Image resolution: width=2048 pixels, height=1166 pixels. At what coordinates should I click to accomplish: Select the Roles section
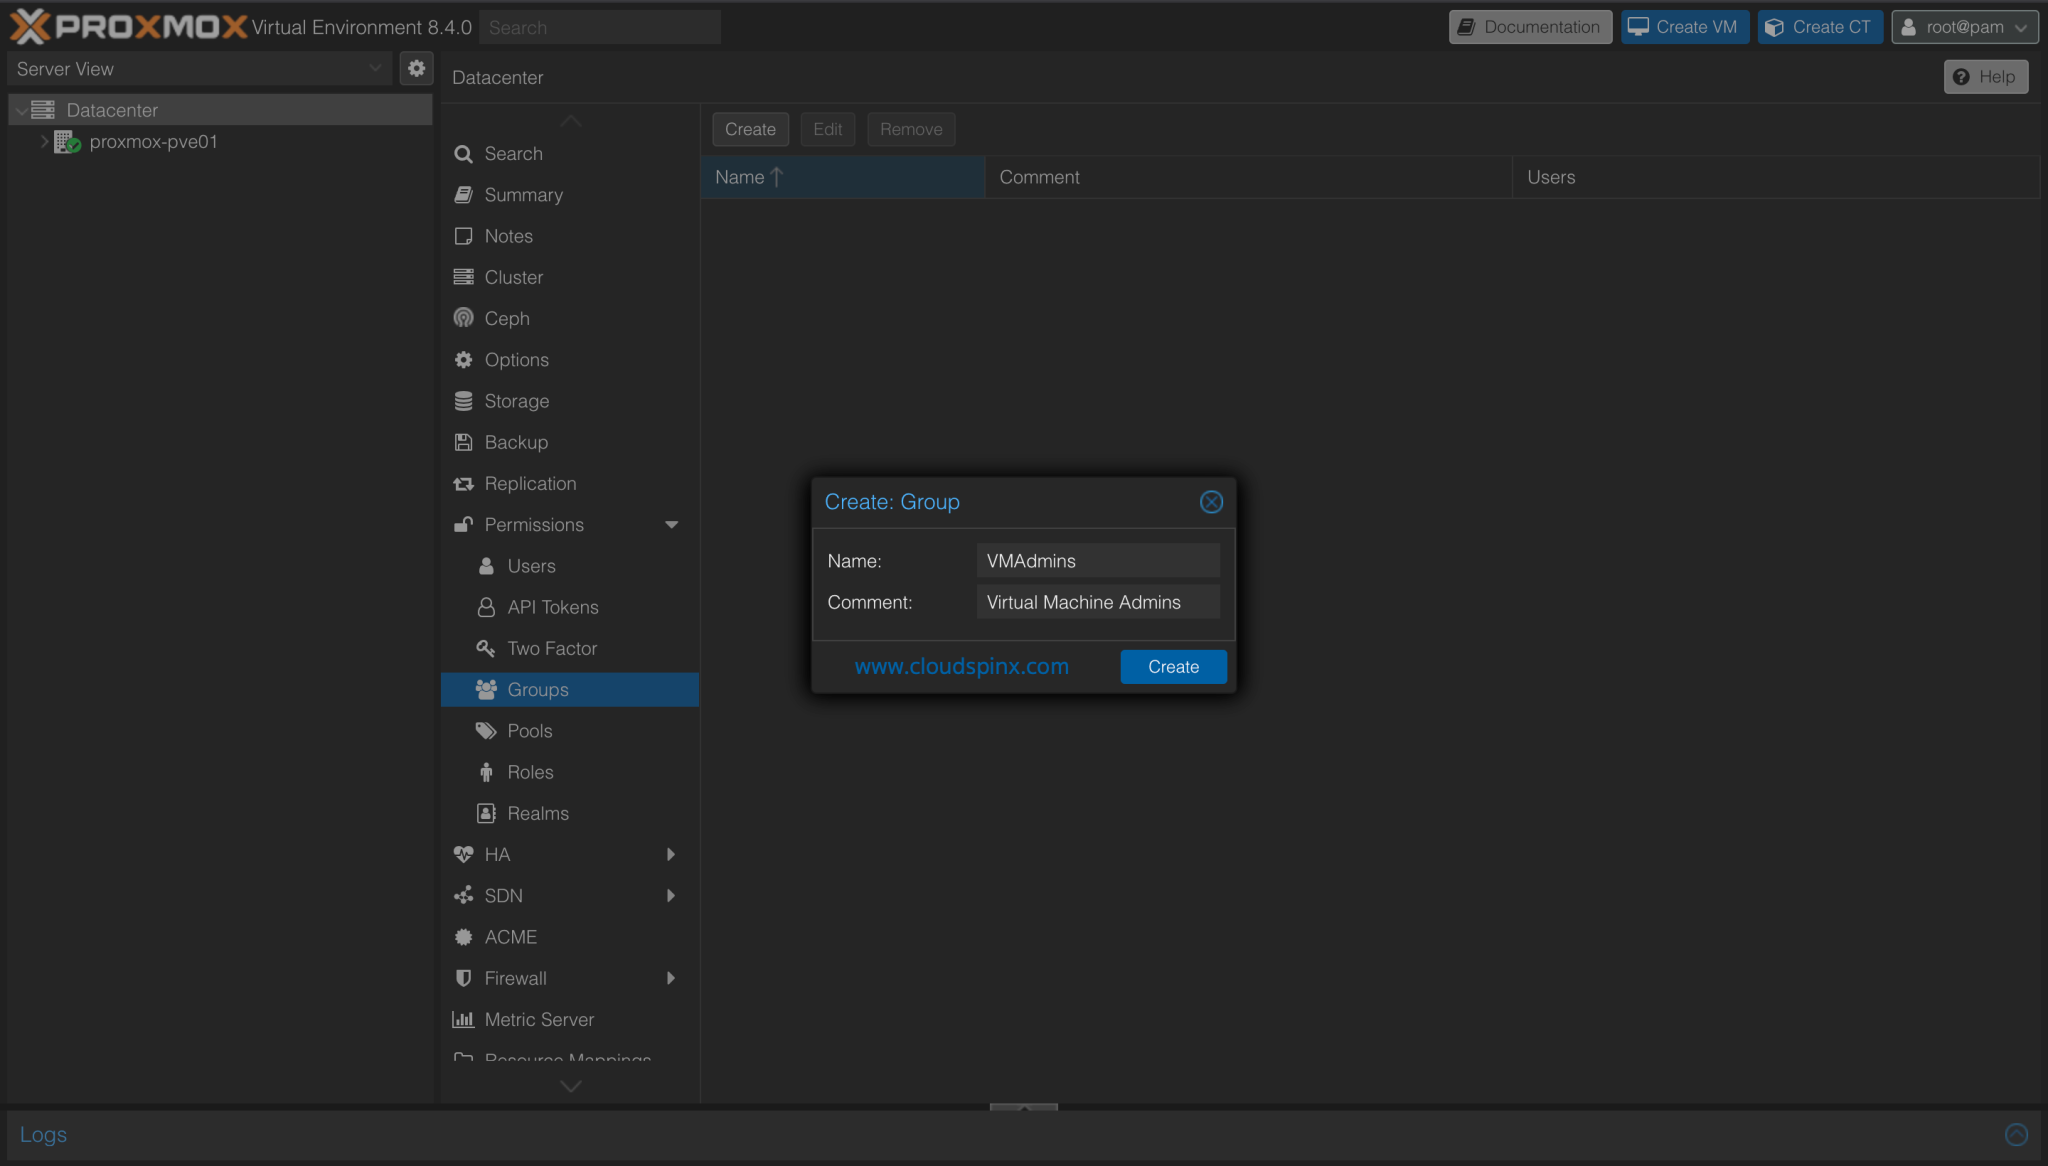(529, 772)
